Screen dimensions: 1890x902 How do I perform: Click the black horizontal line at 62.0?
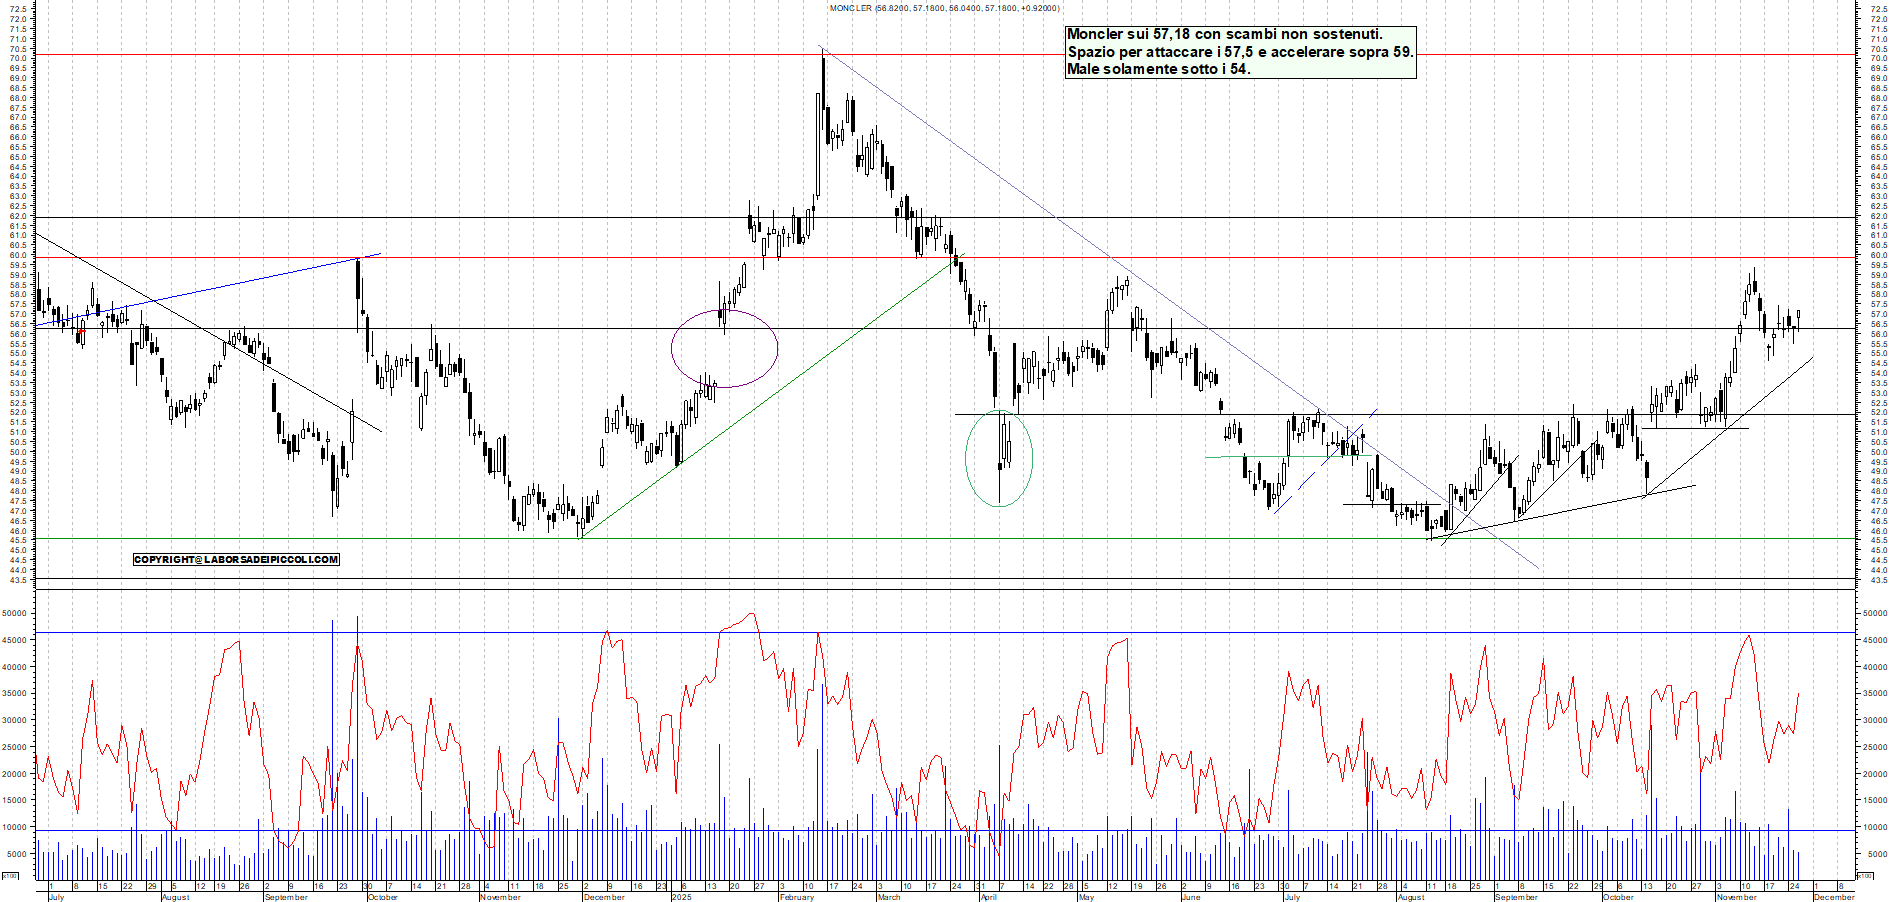[600, 217]
